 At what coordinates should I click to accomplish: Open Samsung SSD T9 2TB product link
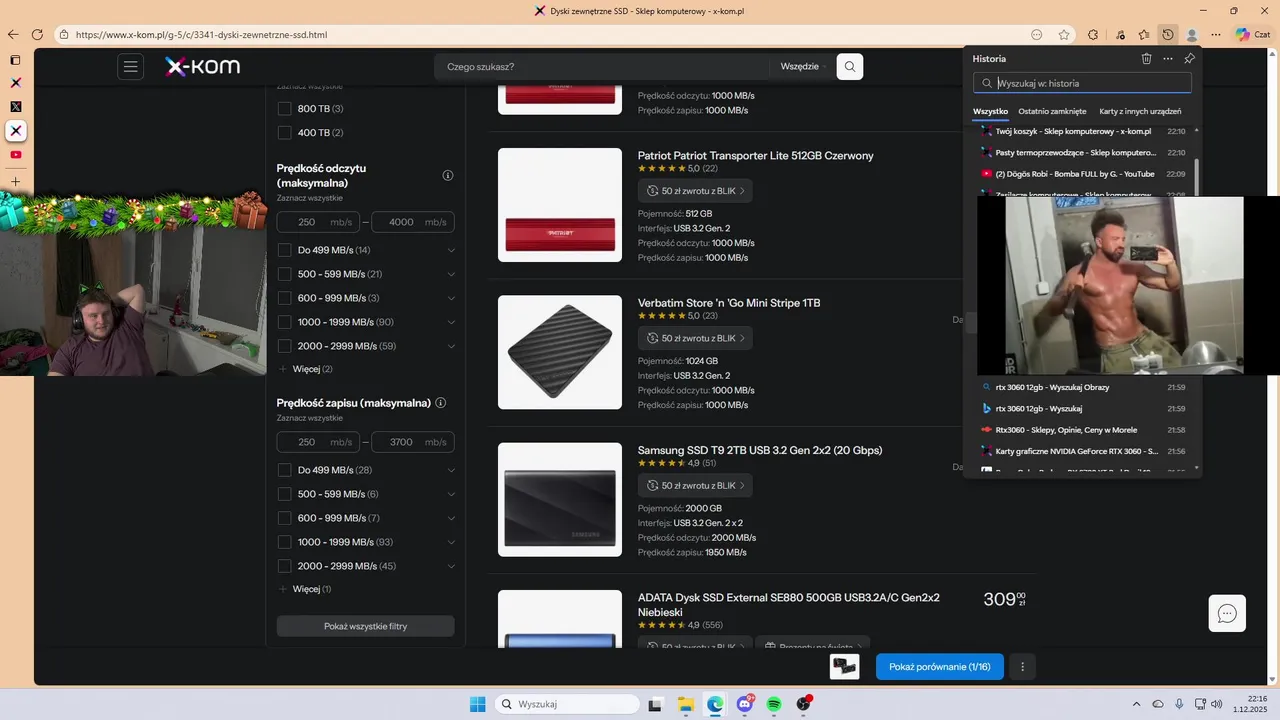(760, 450)
